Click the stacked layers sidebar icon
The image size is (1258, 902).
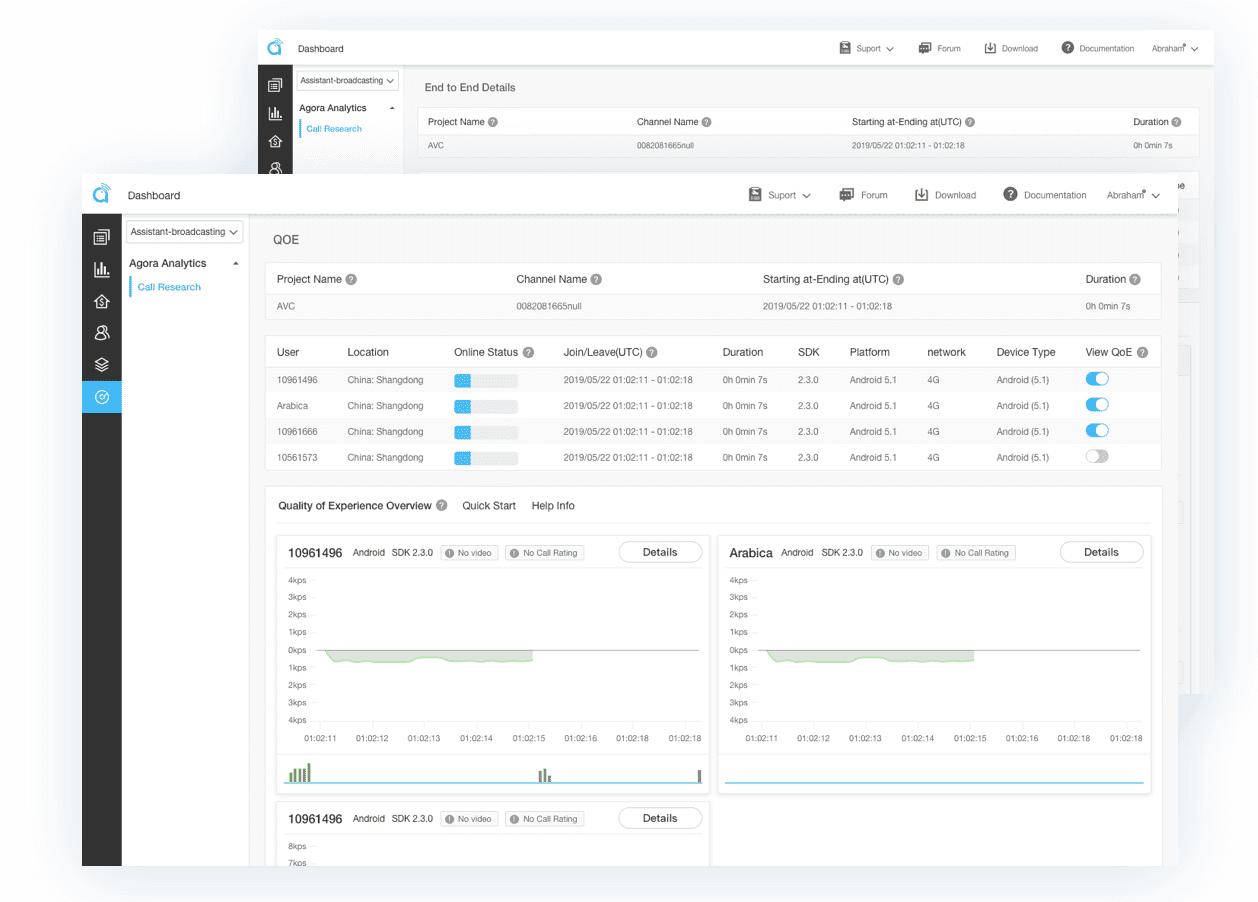(x=101, y=365)
